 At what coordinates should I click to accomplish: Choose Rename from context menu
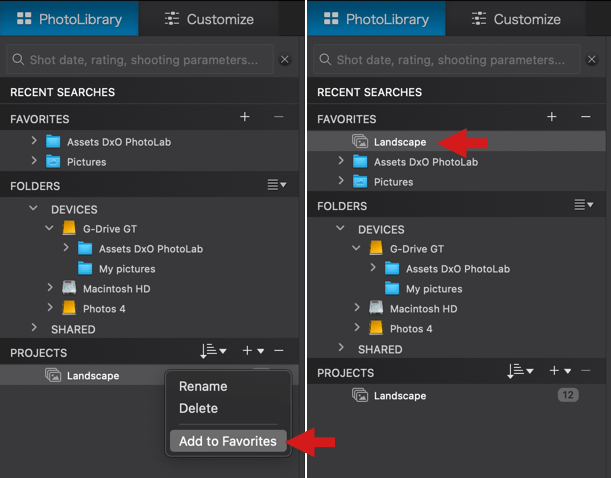(203, 386)
